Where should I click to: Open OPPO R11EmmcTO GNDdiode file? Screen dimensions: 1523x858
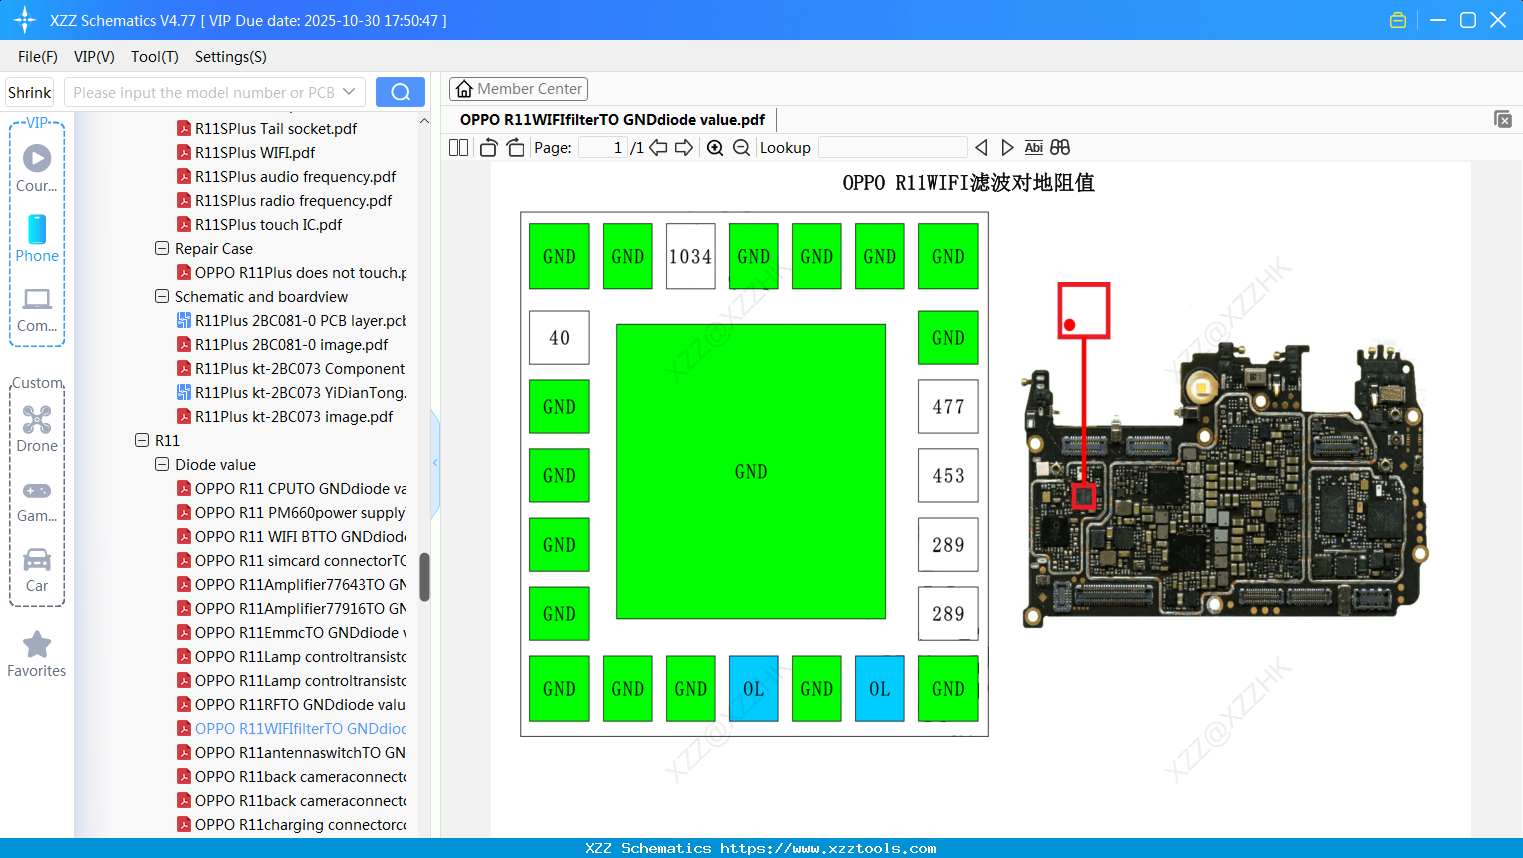pos(300,632)
